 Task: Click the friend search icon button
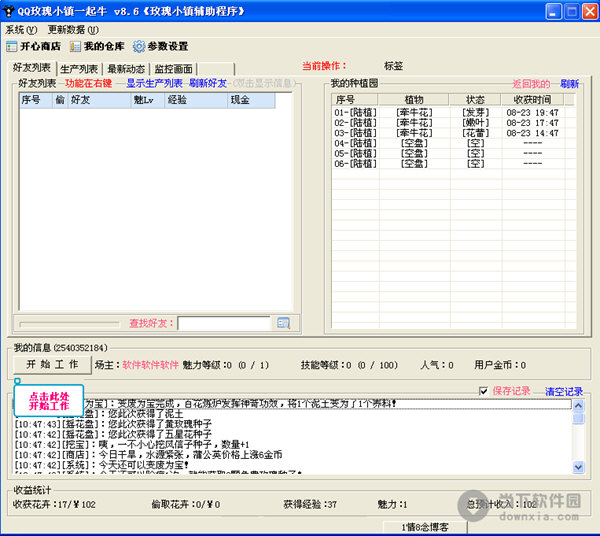(x=283, y=323)
